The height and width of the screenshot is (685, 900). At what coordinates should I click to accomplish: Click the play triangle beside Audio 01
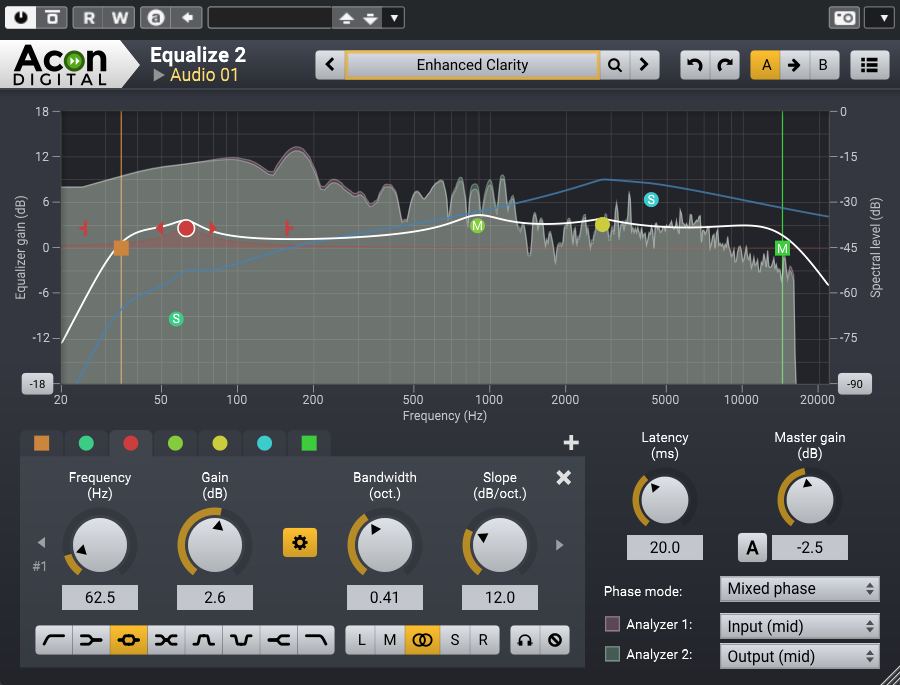[159, 75]
